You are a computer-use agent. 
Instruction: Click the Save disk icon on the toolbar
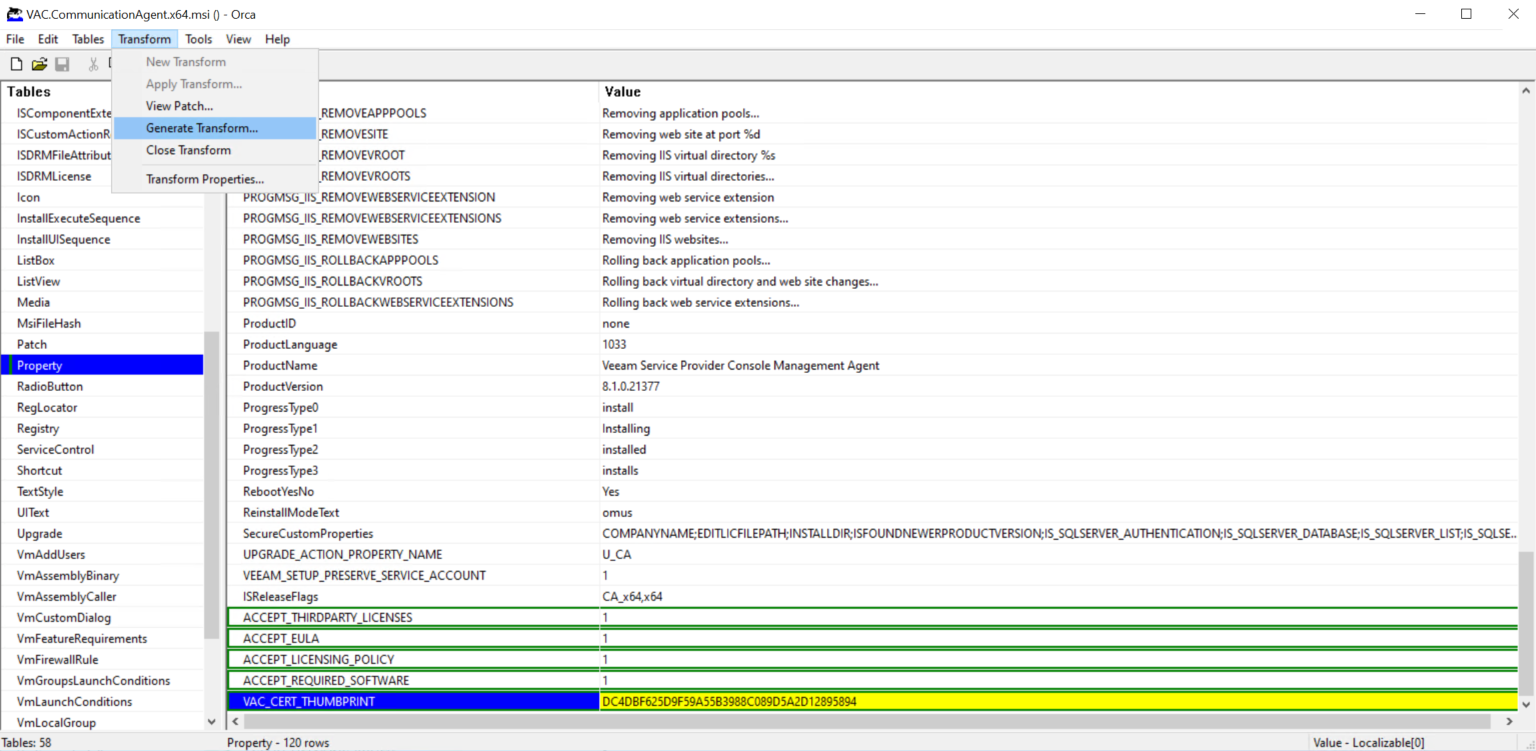pyautogui.click(x=62, y=63)
